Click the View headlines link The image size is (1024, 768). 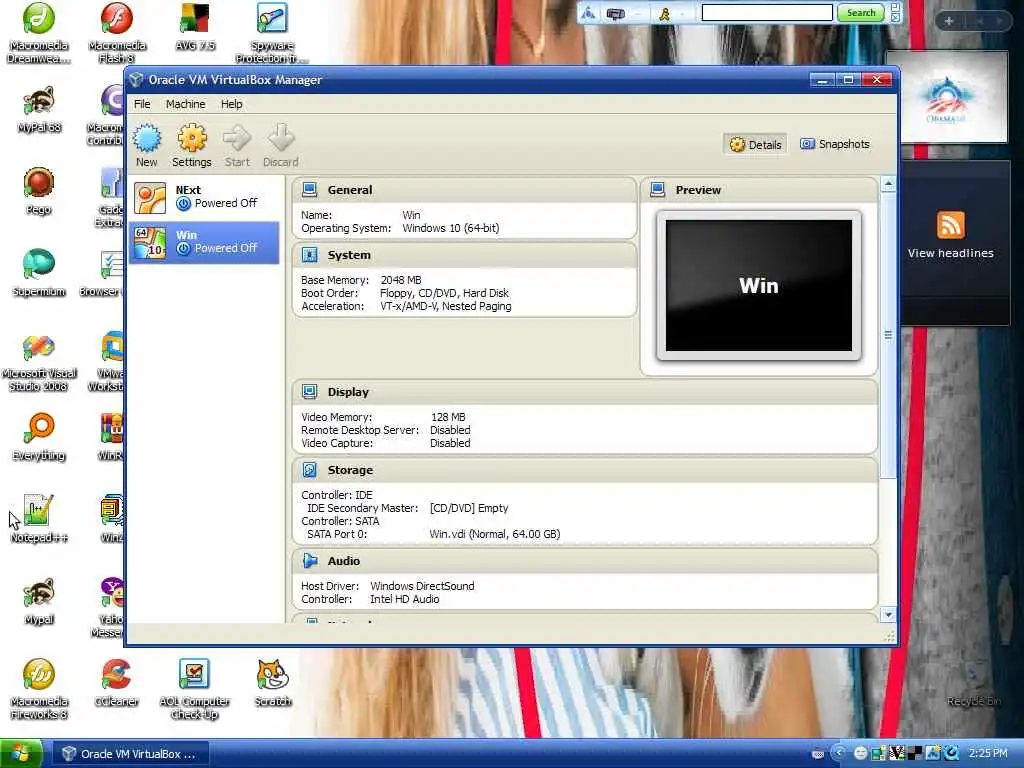tap(950, 253)
